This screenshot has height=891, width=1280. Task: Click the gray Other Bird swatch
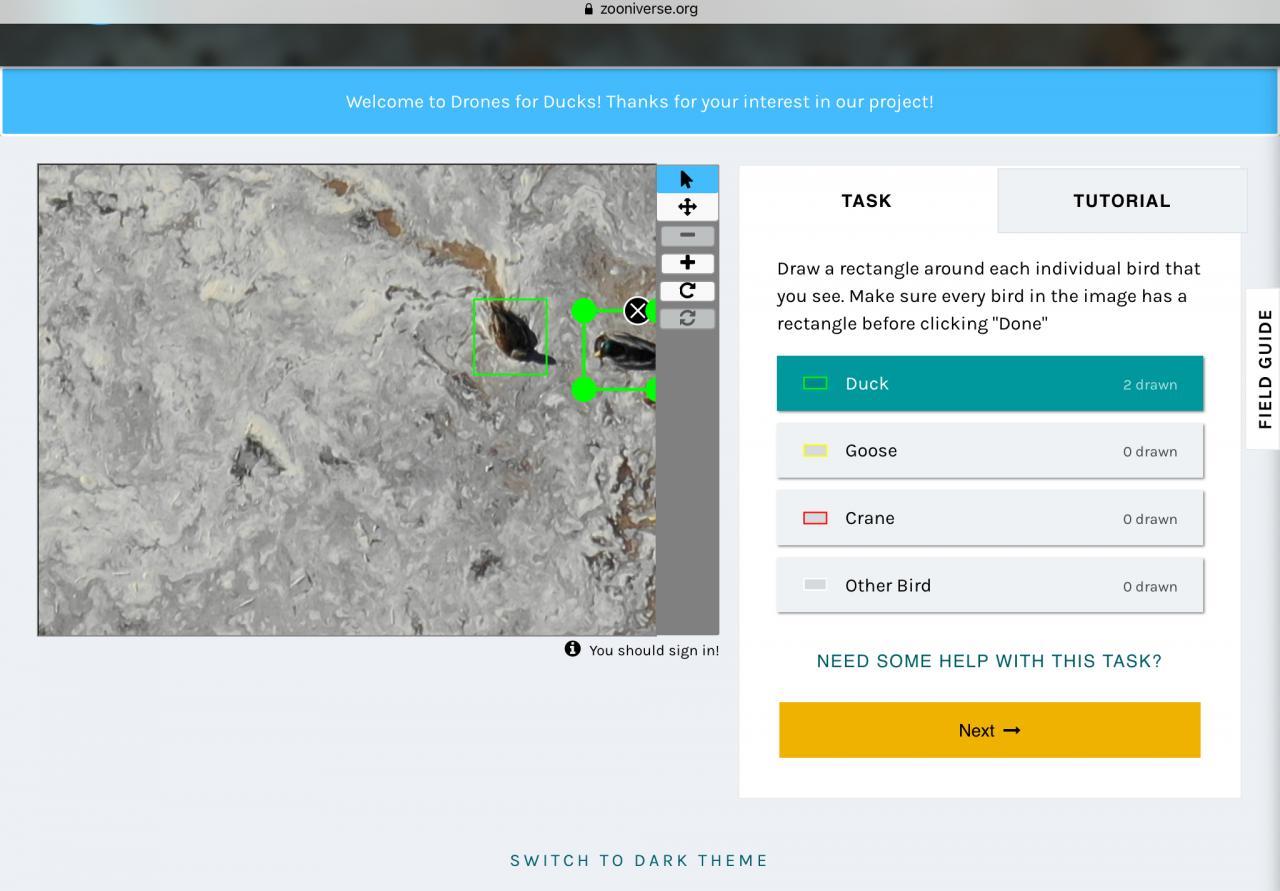pyautogui.click(x=815, y=585)
